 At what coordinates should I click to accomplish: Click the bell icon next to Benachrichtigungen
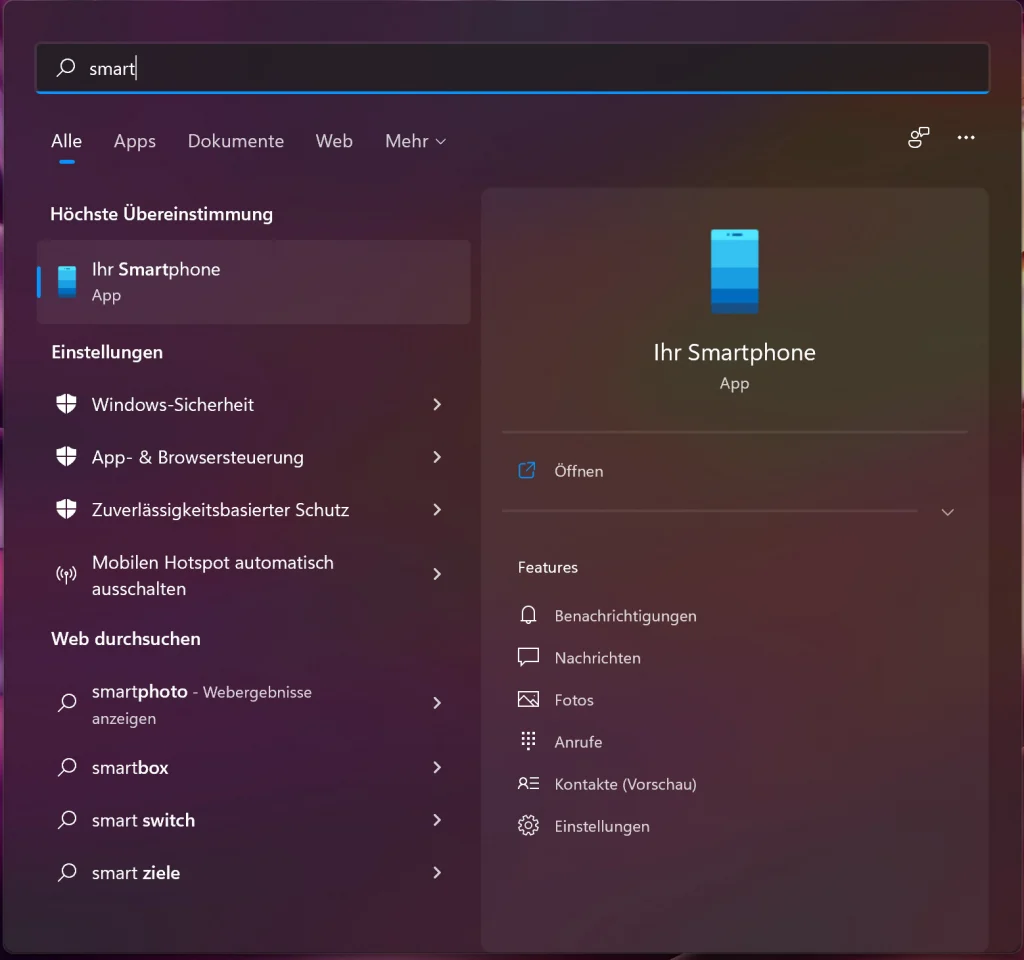[528, 615]
